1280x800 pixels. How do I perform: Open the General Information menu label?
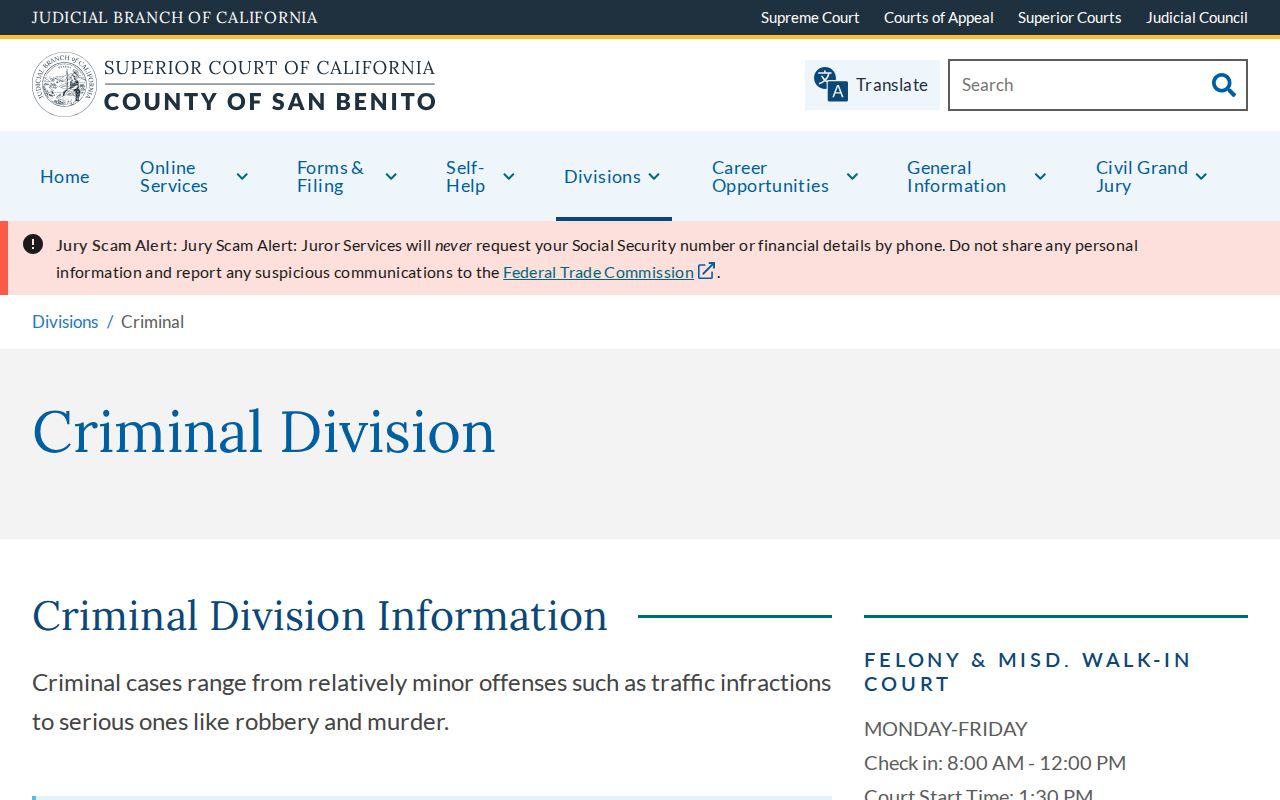coord(956,177)
